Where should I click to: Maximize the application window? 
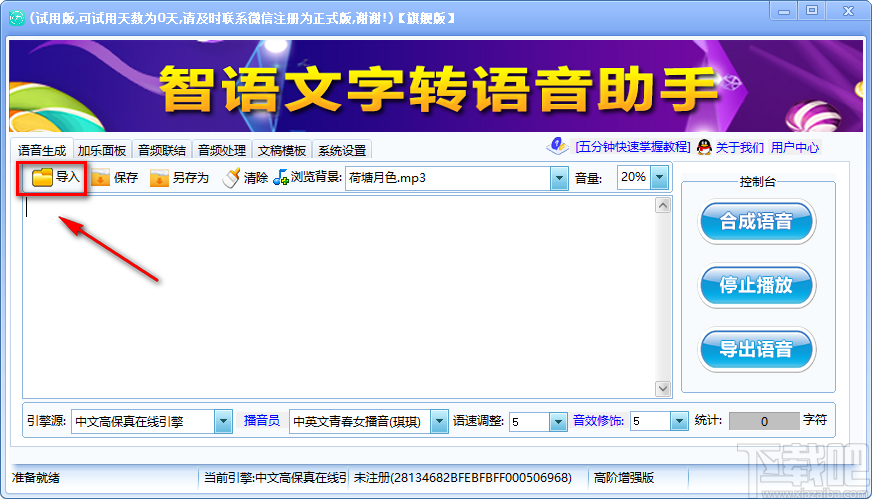812,11
